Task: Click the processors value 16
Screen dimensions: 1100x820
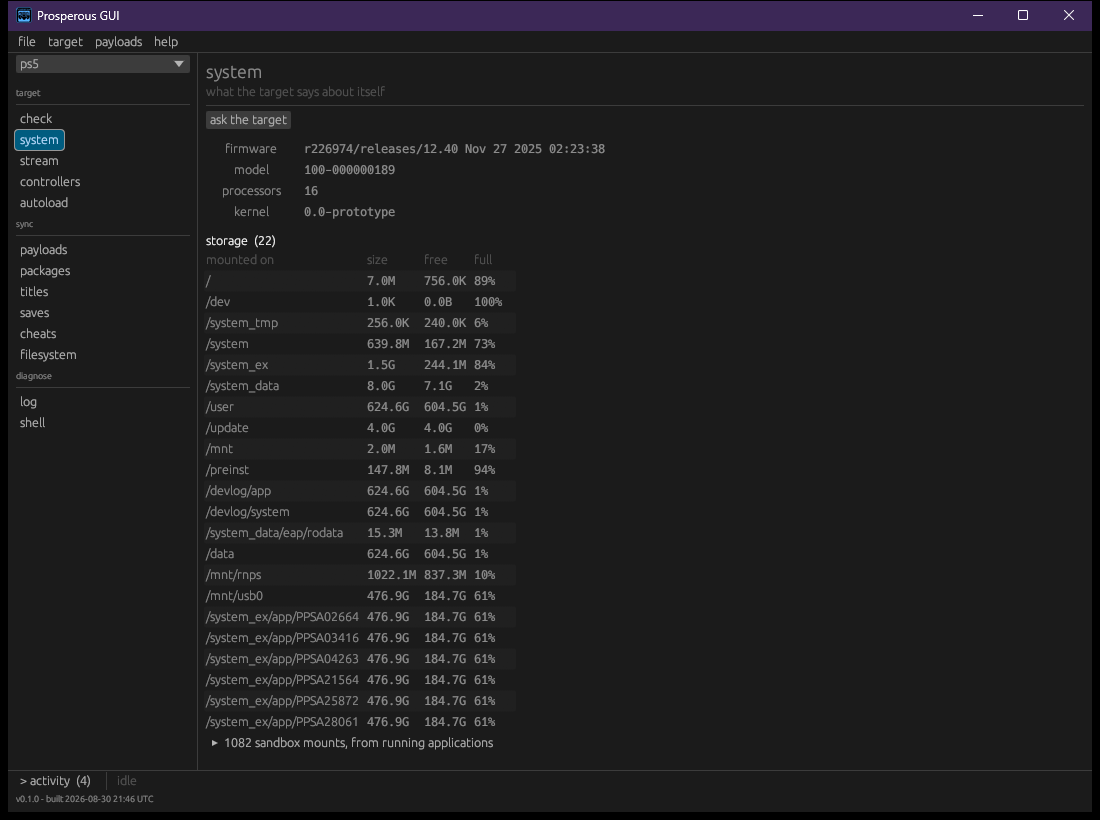Action: point(311,191)
